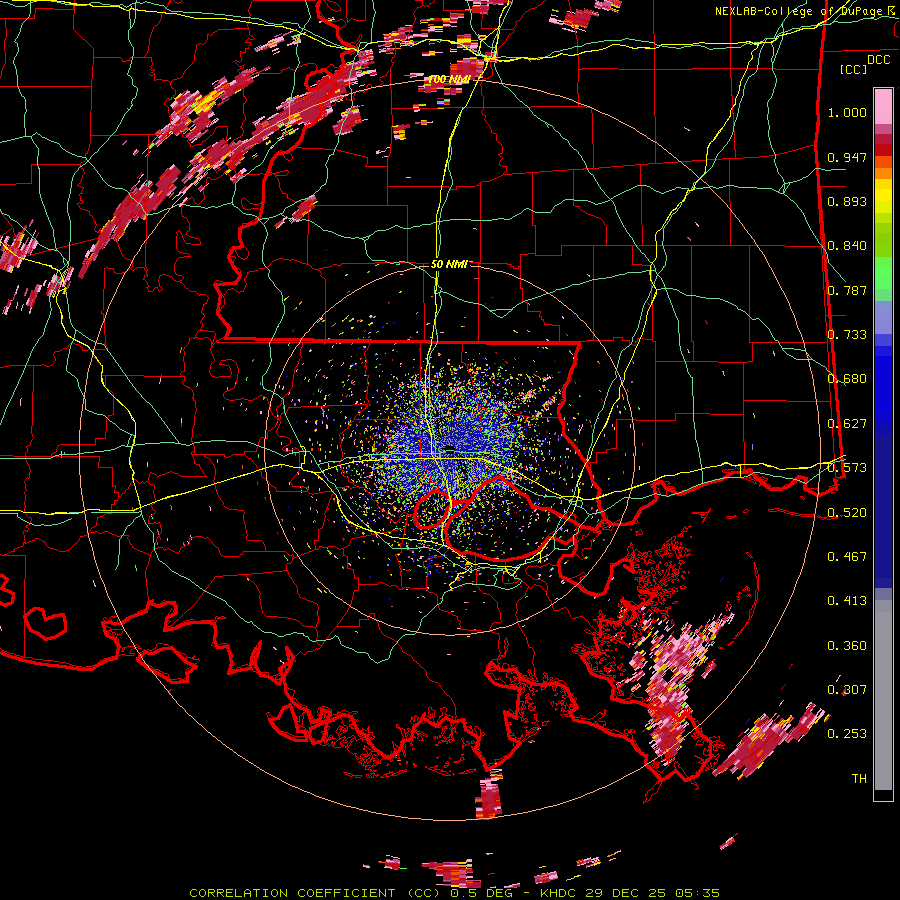Select the 0.360 legend value

(x=847, y=646)
